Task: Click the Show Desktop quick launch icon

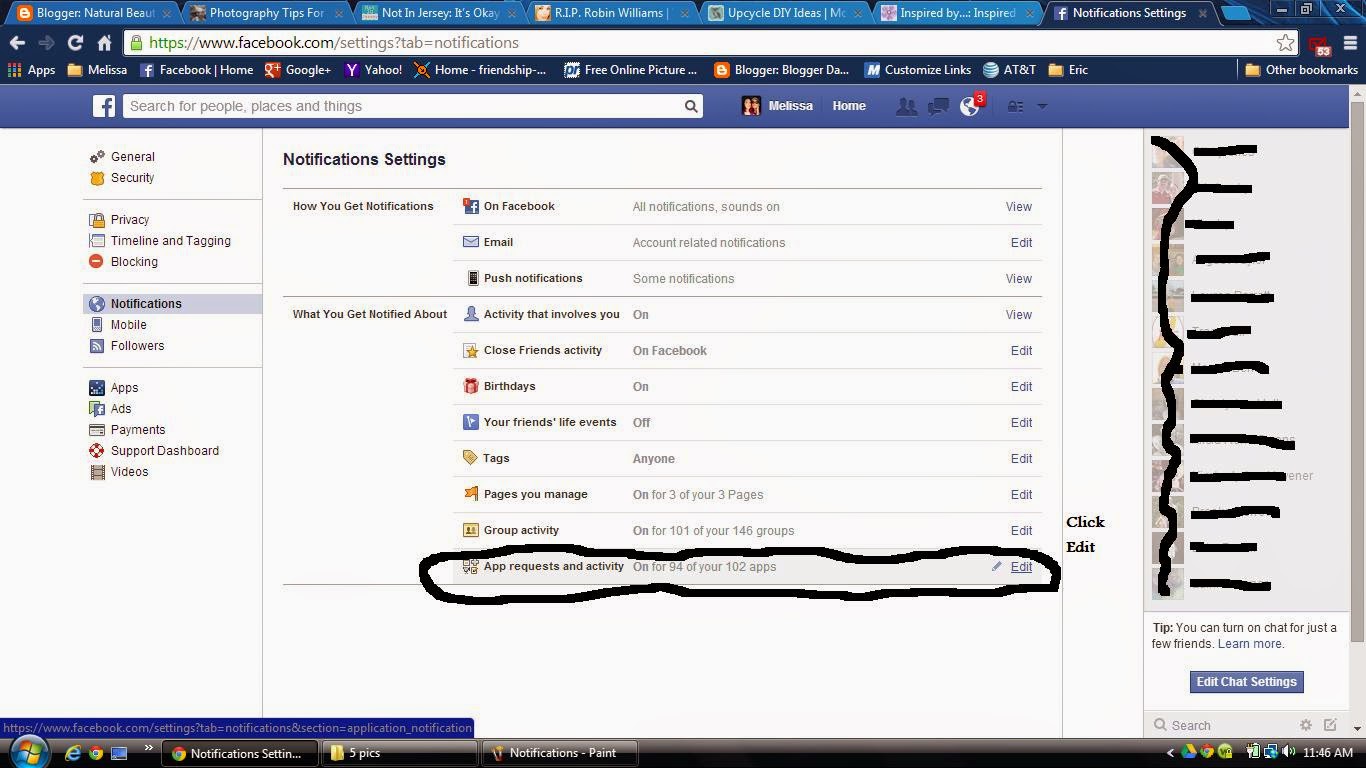Action: coord(119,753)
